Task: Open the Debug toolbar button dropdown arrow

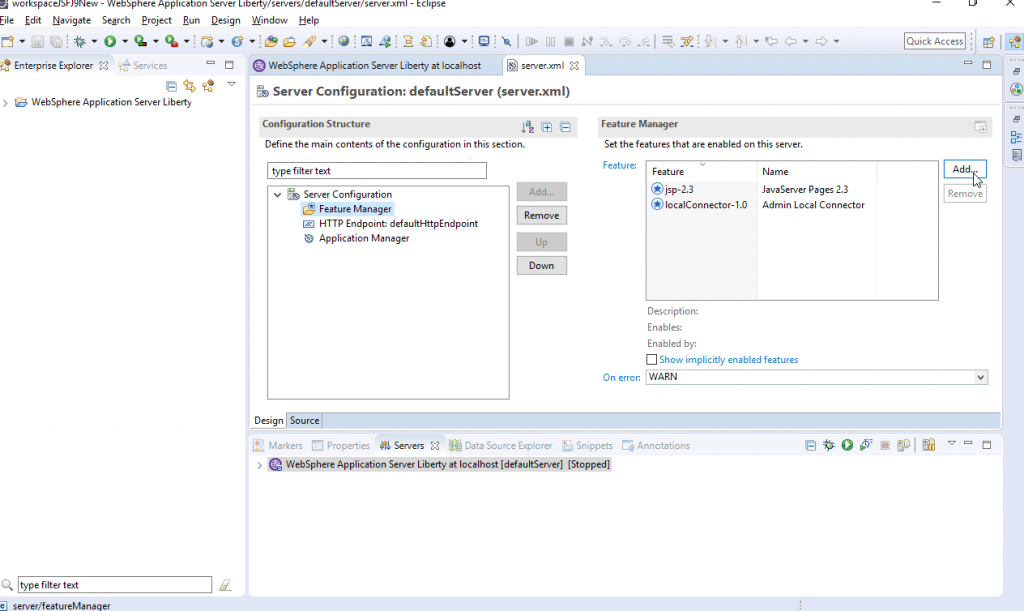Action: coord(94,41)
